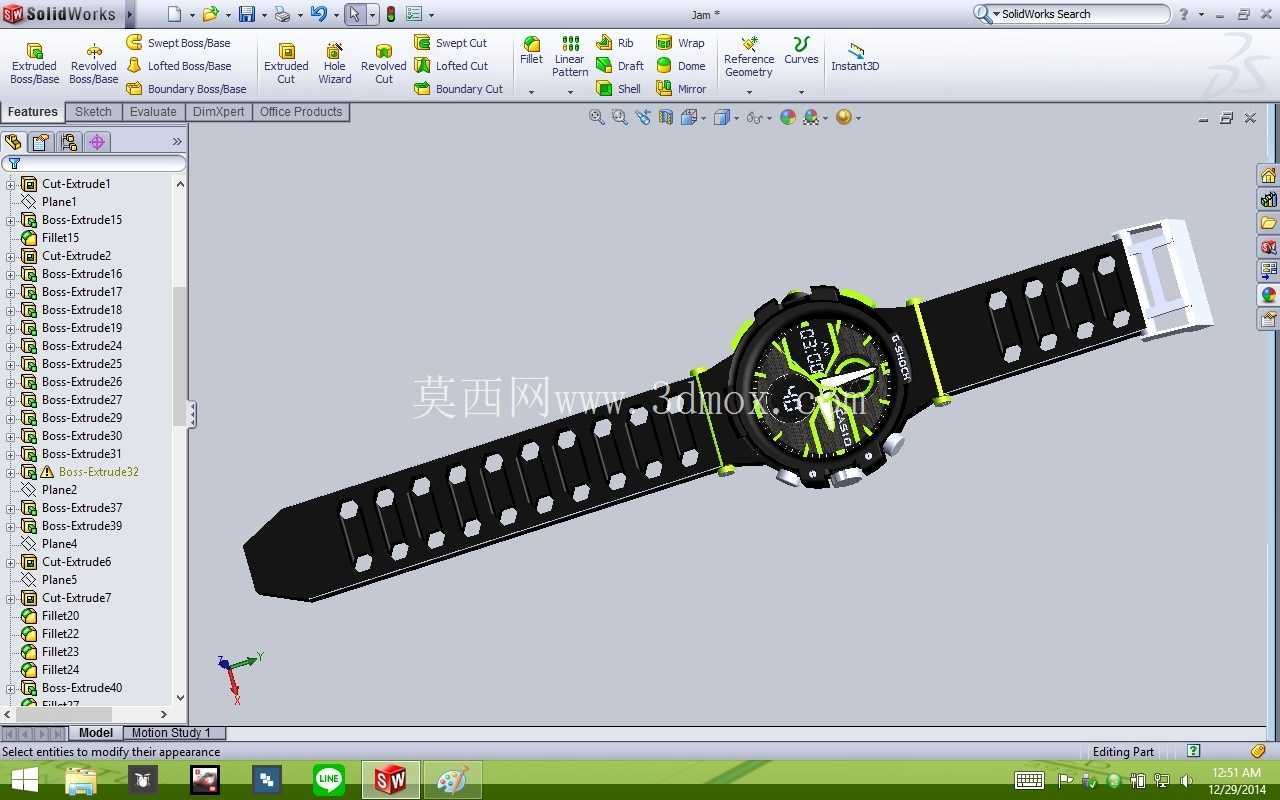Choose the Swept Cut command
This screenshot has height=800, width=1280.
tap(451, 43)
